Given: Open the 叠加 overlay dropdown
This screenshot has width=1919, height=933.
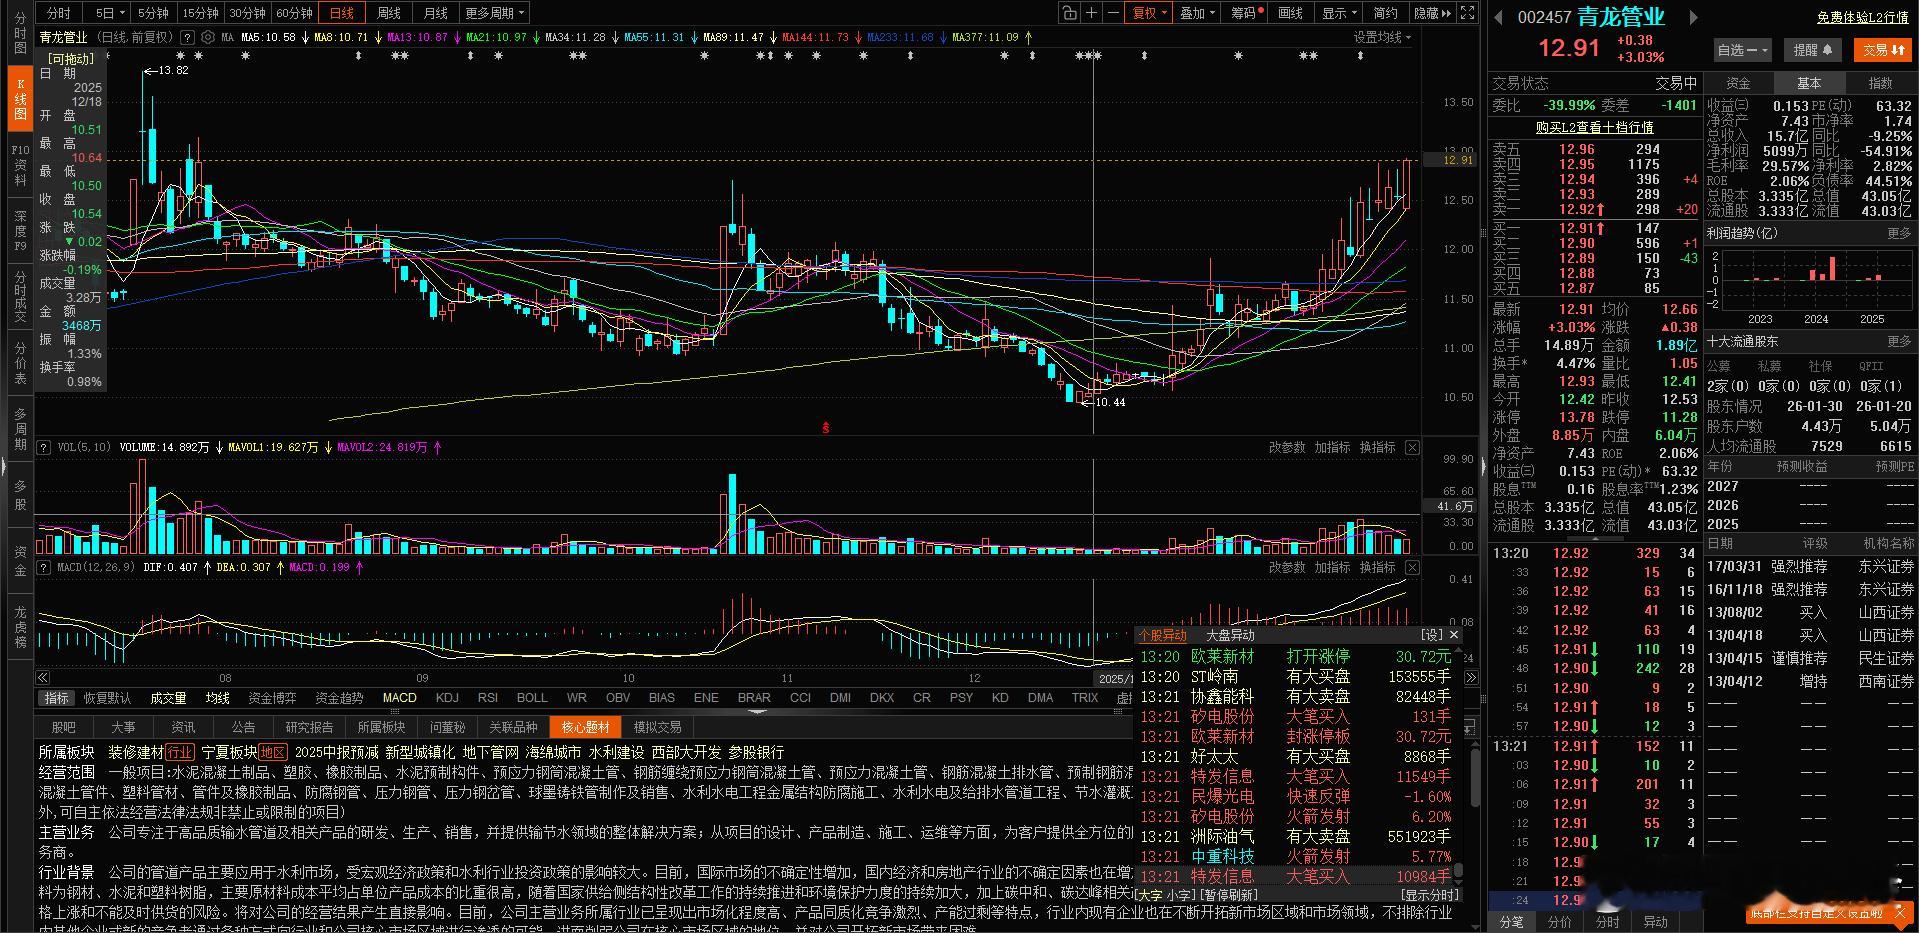Looking at the screenshot, I should (1197, 13).
